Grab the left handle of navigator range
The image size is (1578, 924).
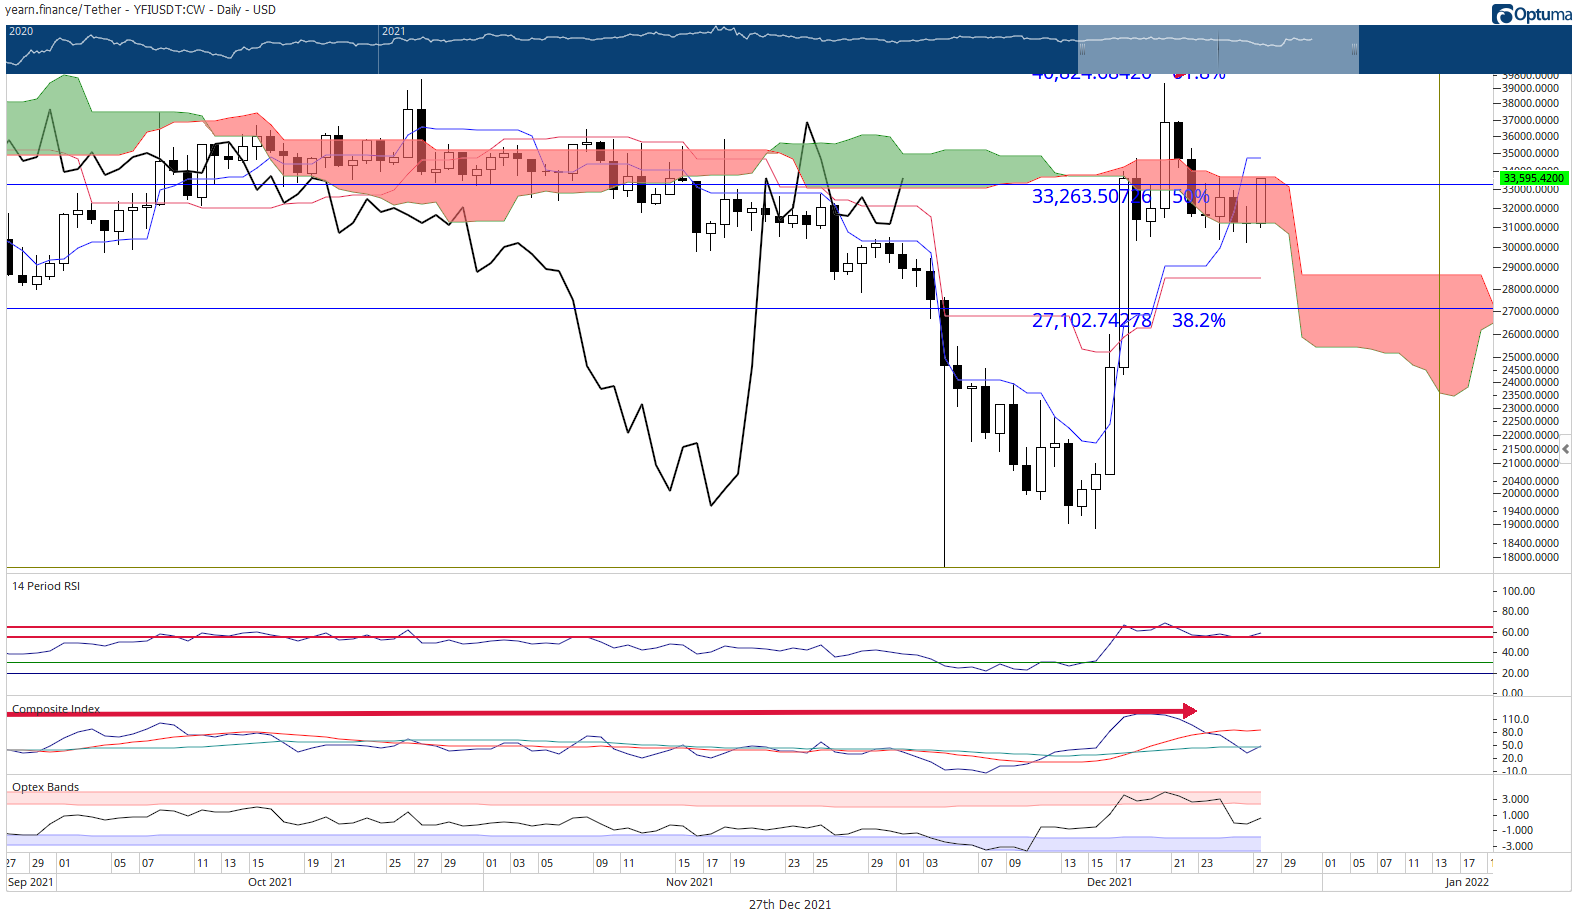pyautogui.click(x=1080, y=49)
